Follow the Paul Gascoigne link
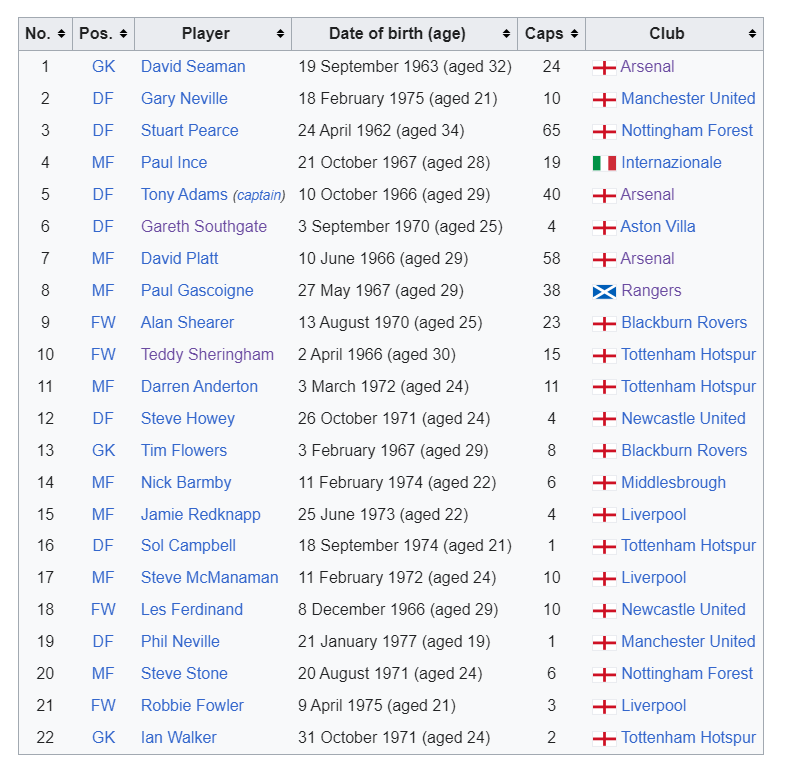789x773 pixels. pyautogui.click(x=197, y=290)
